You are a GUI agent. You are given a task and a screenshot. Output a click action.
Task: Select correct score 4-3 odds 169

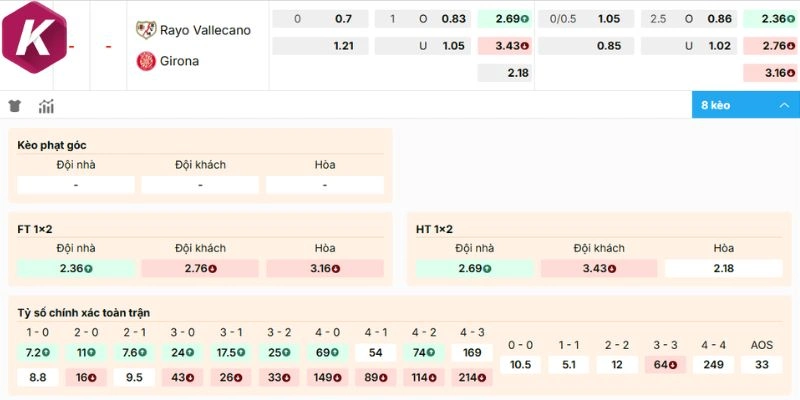[472, 353]
